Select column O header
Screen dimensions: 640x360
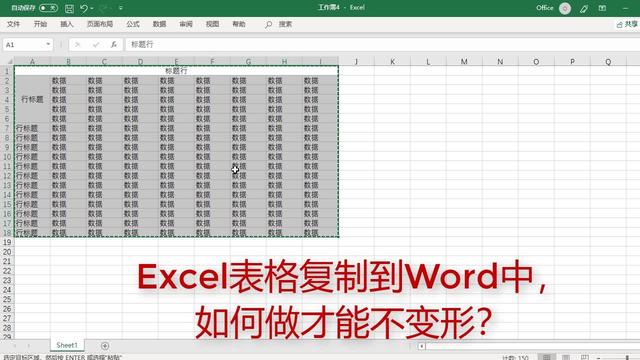click(536, 62)
